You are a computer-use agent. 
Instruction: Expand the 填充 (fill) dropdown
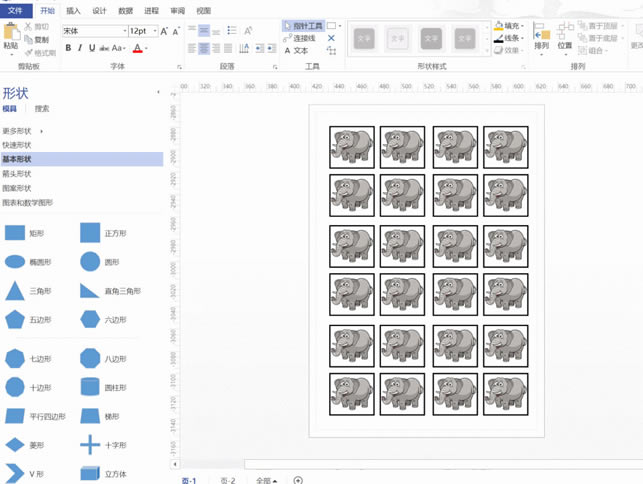(512, 25)
